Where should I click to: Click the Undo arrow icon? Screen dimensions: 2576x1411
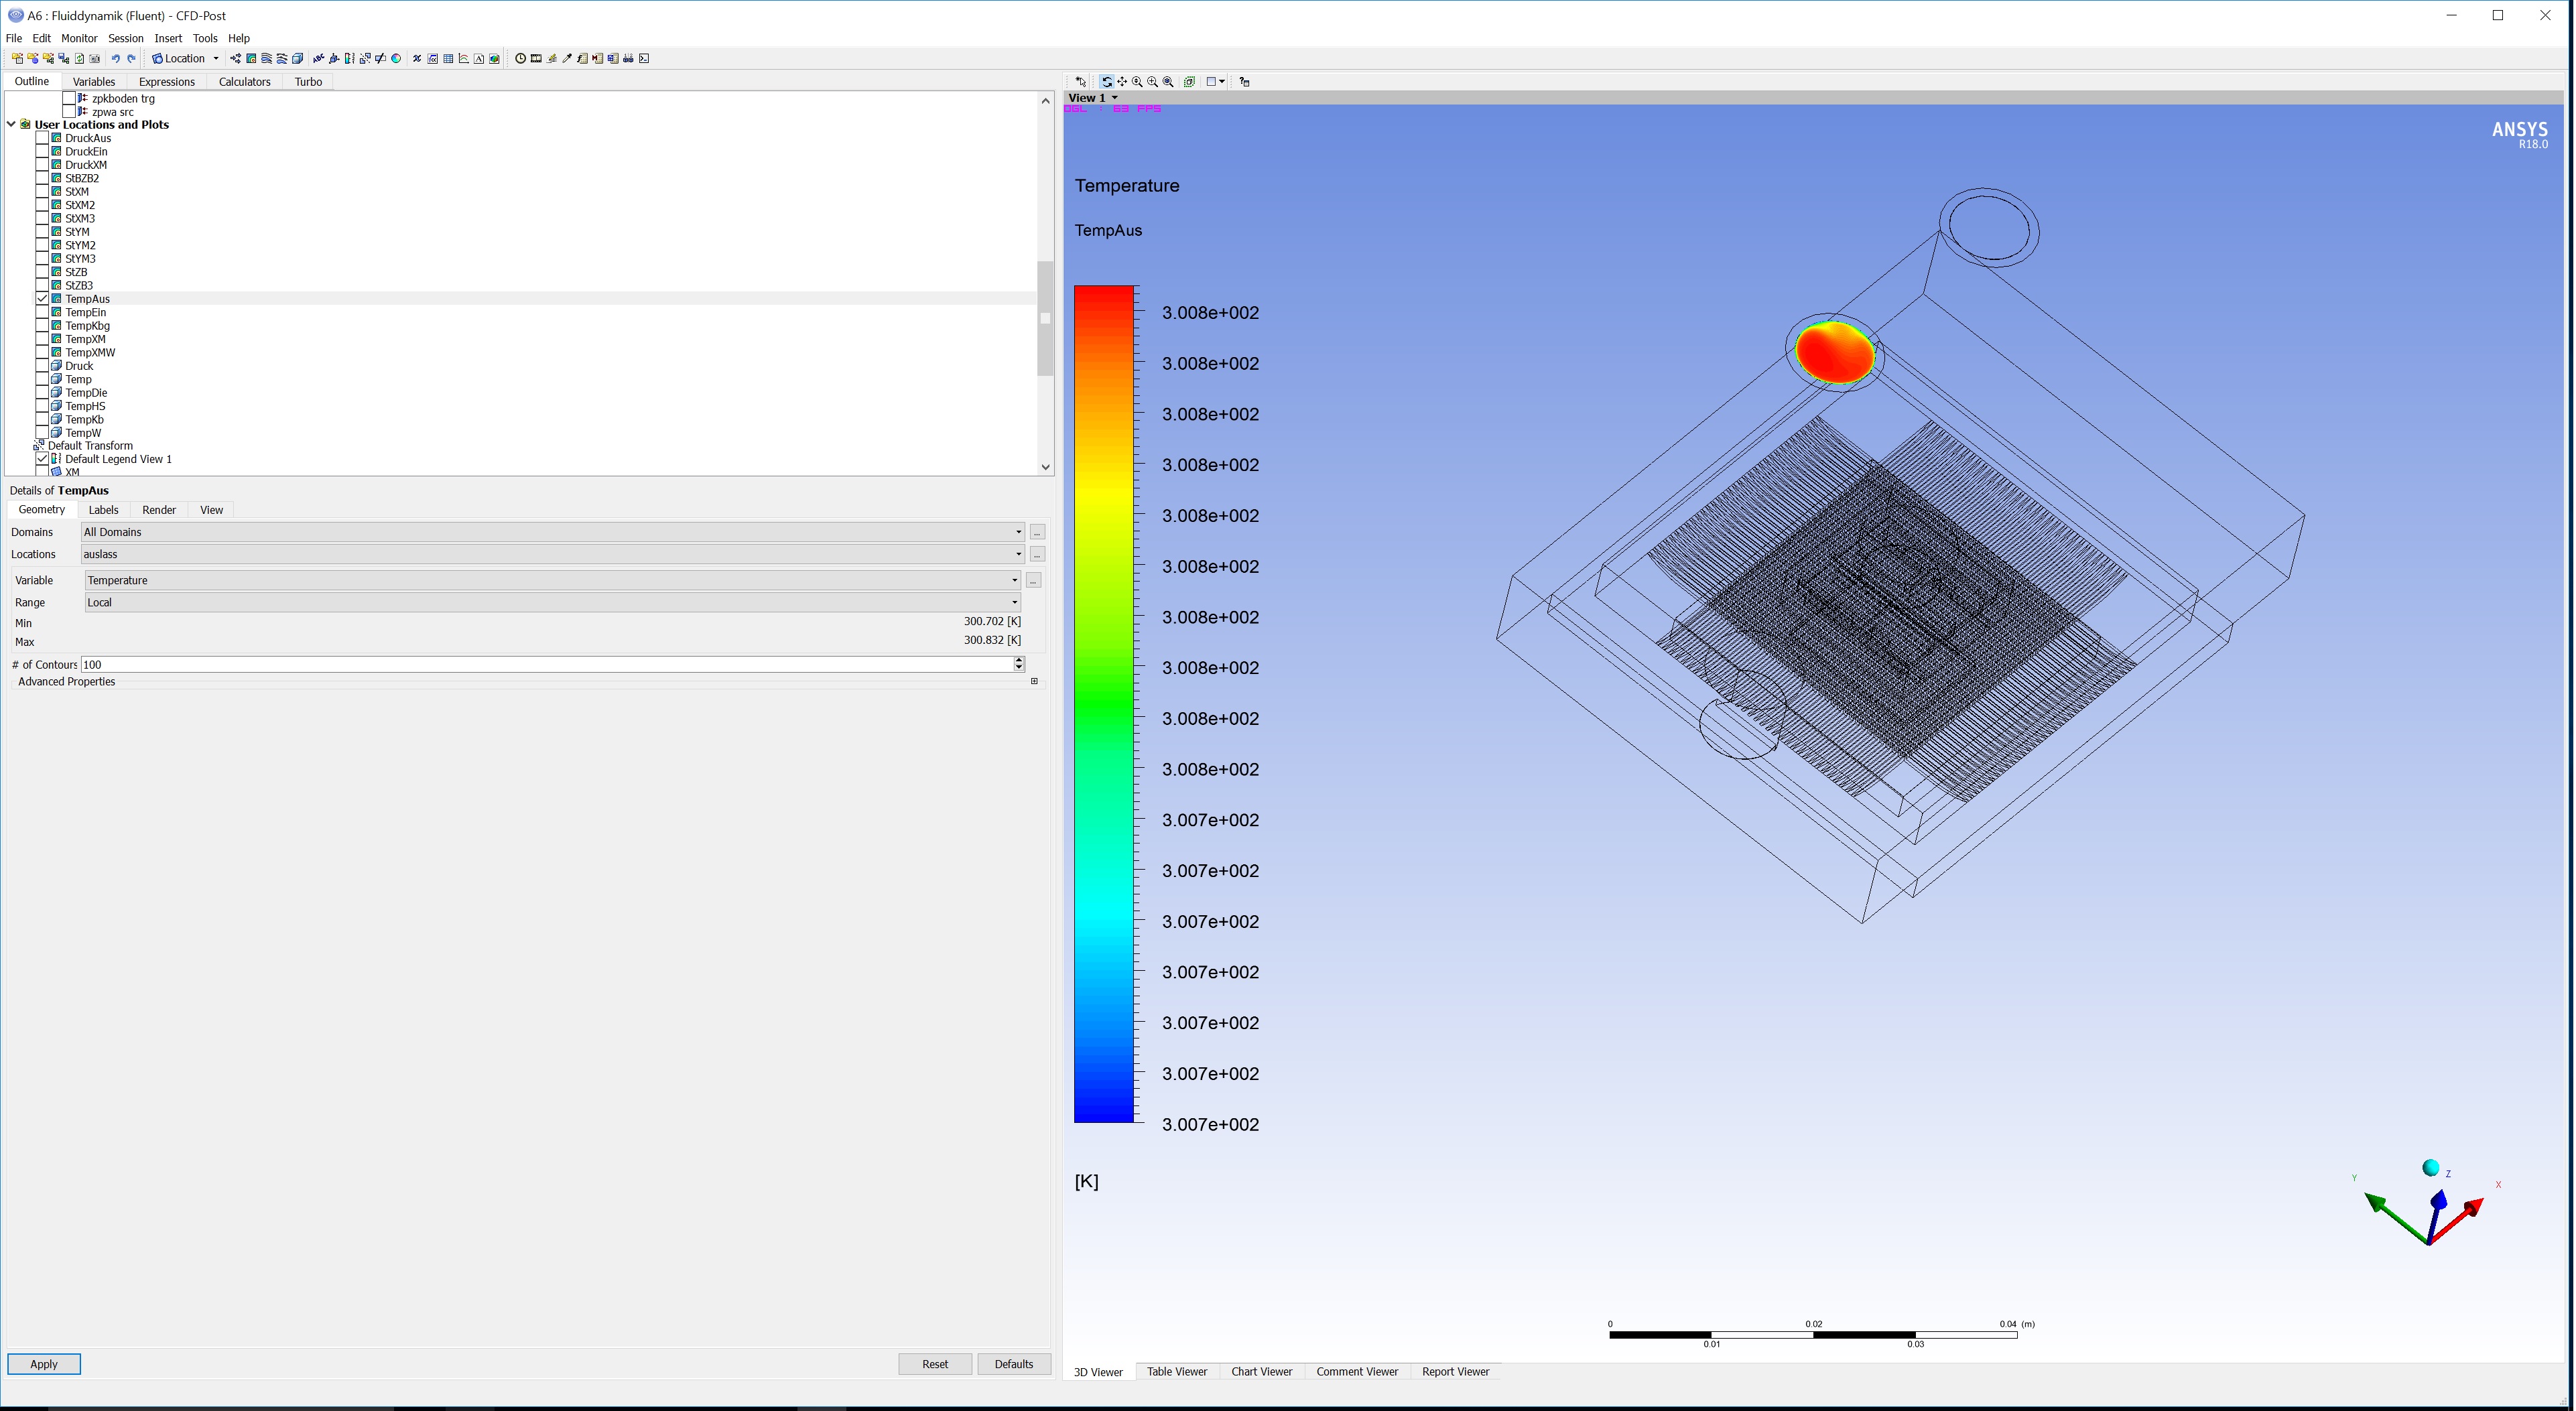(x=116, y=59)
